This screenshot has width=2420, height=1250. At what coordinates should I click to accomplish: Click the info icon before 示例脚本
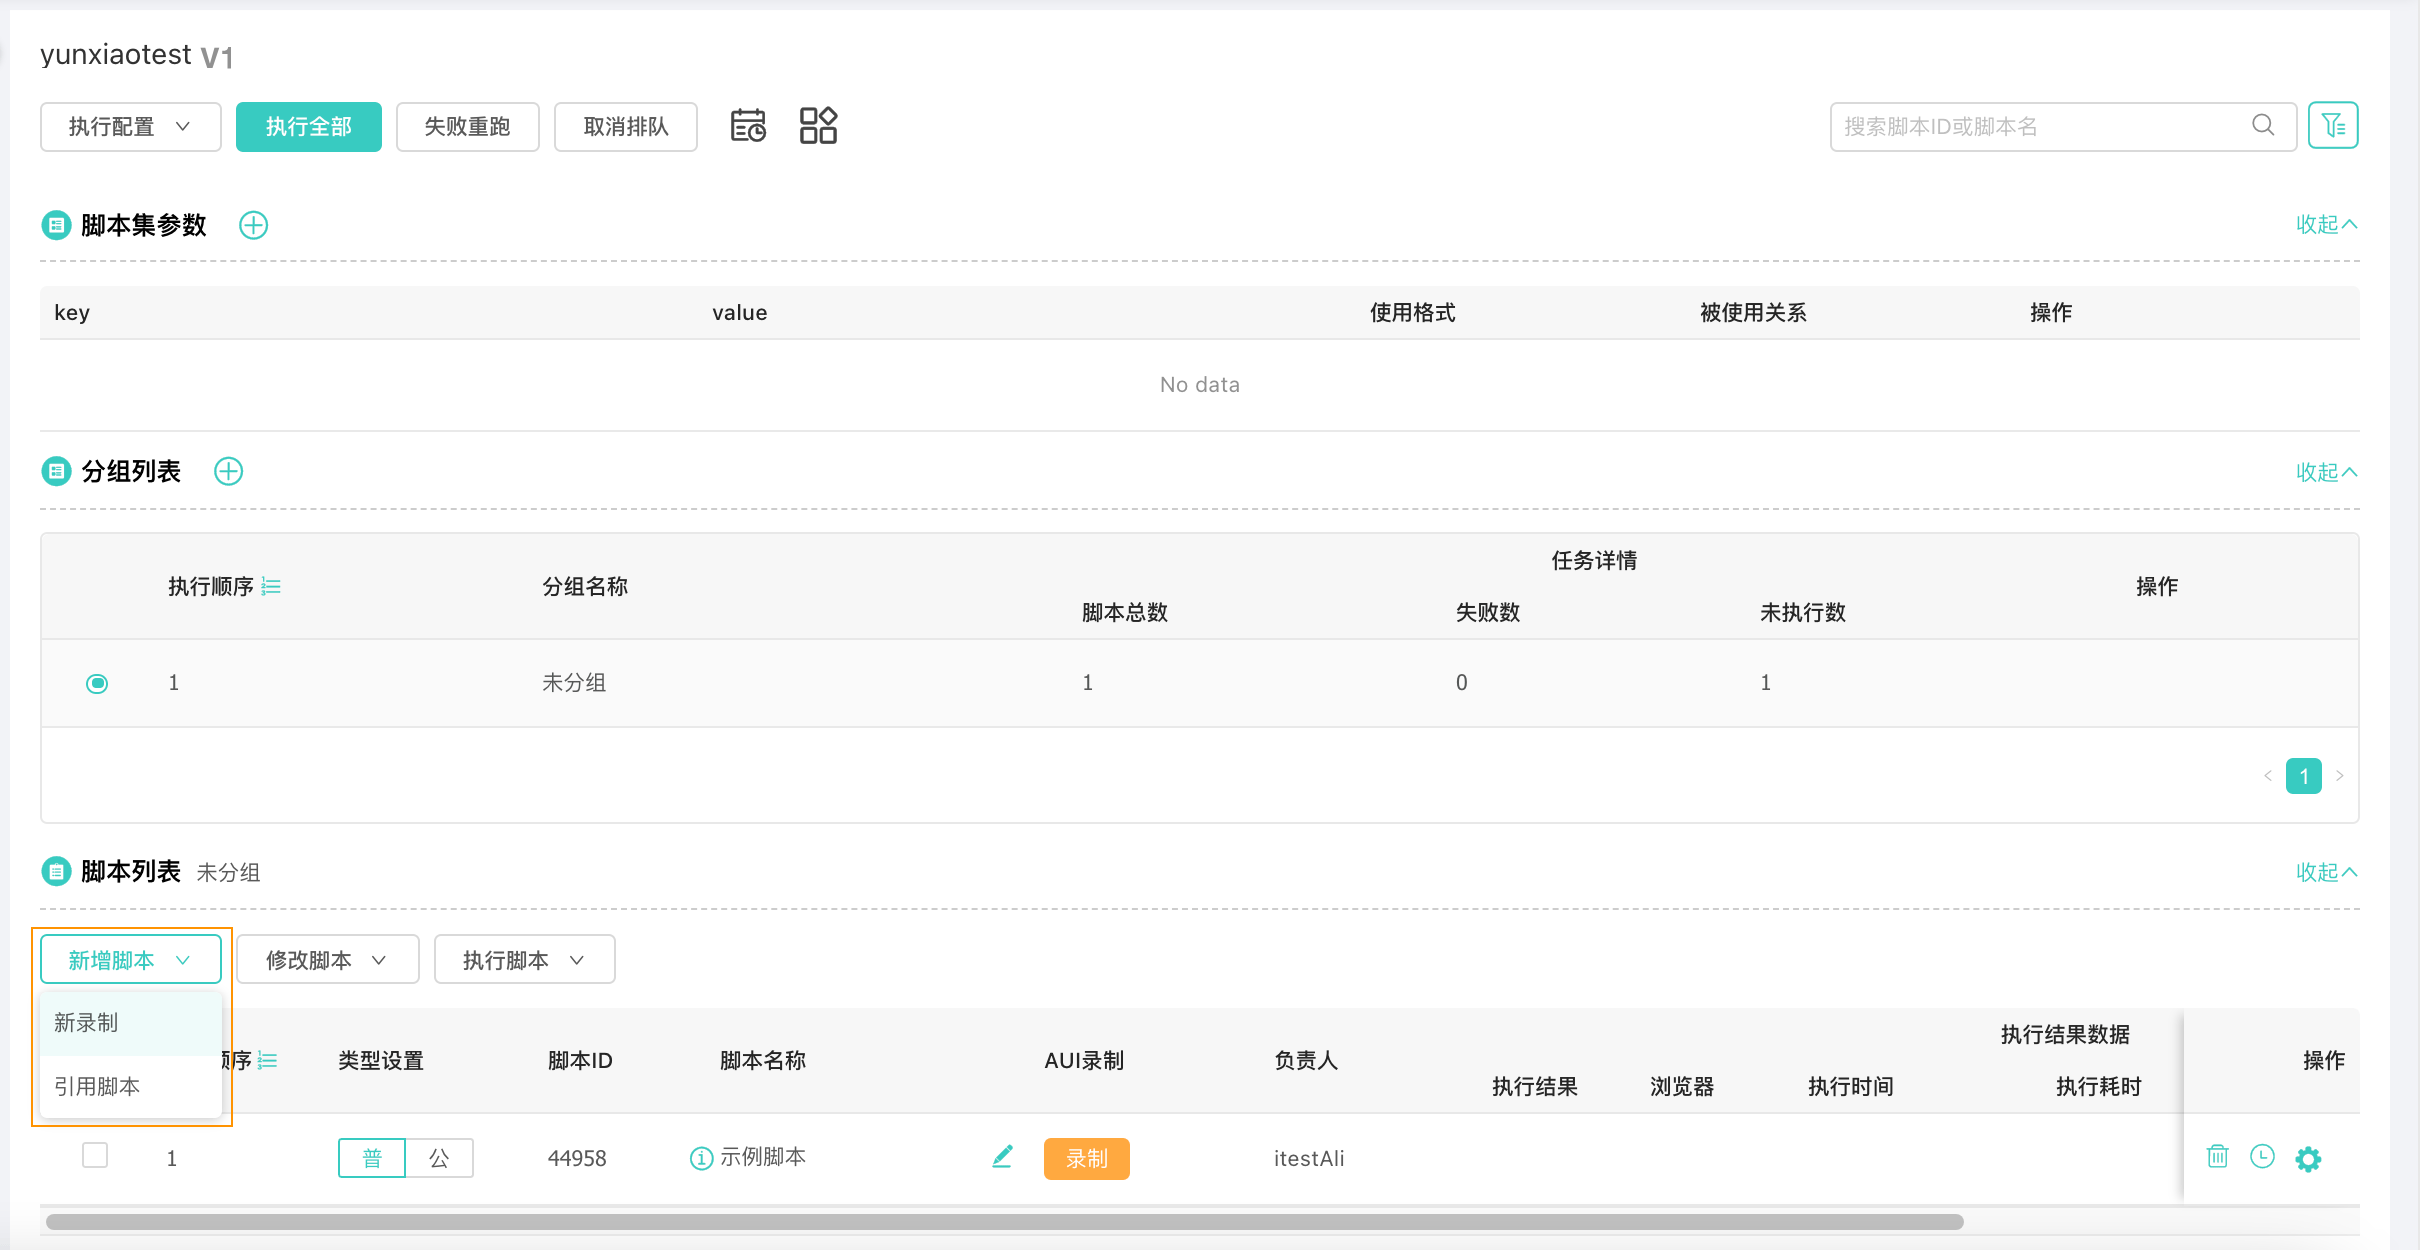click(x=701, y=1158)
